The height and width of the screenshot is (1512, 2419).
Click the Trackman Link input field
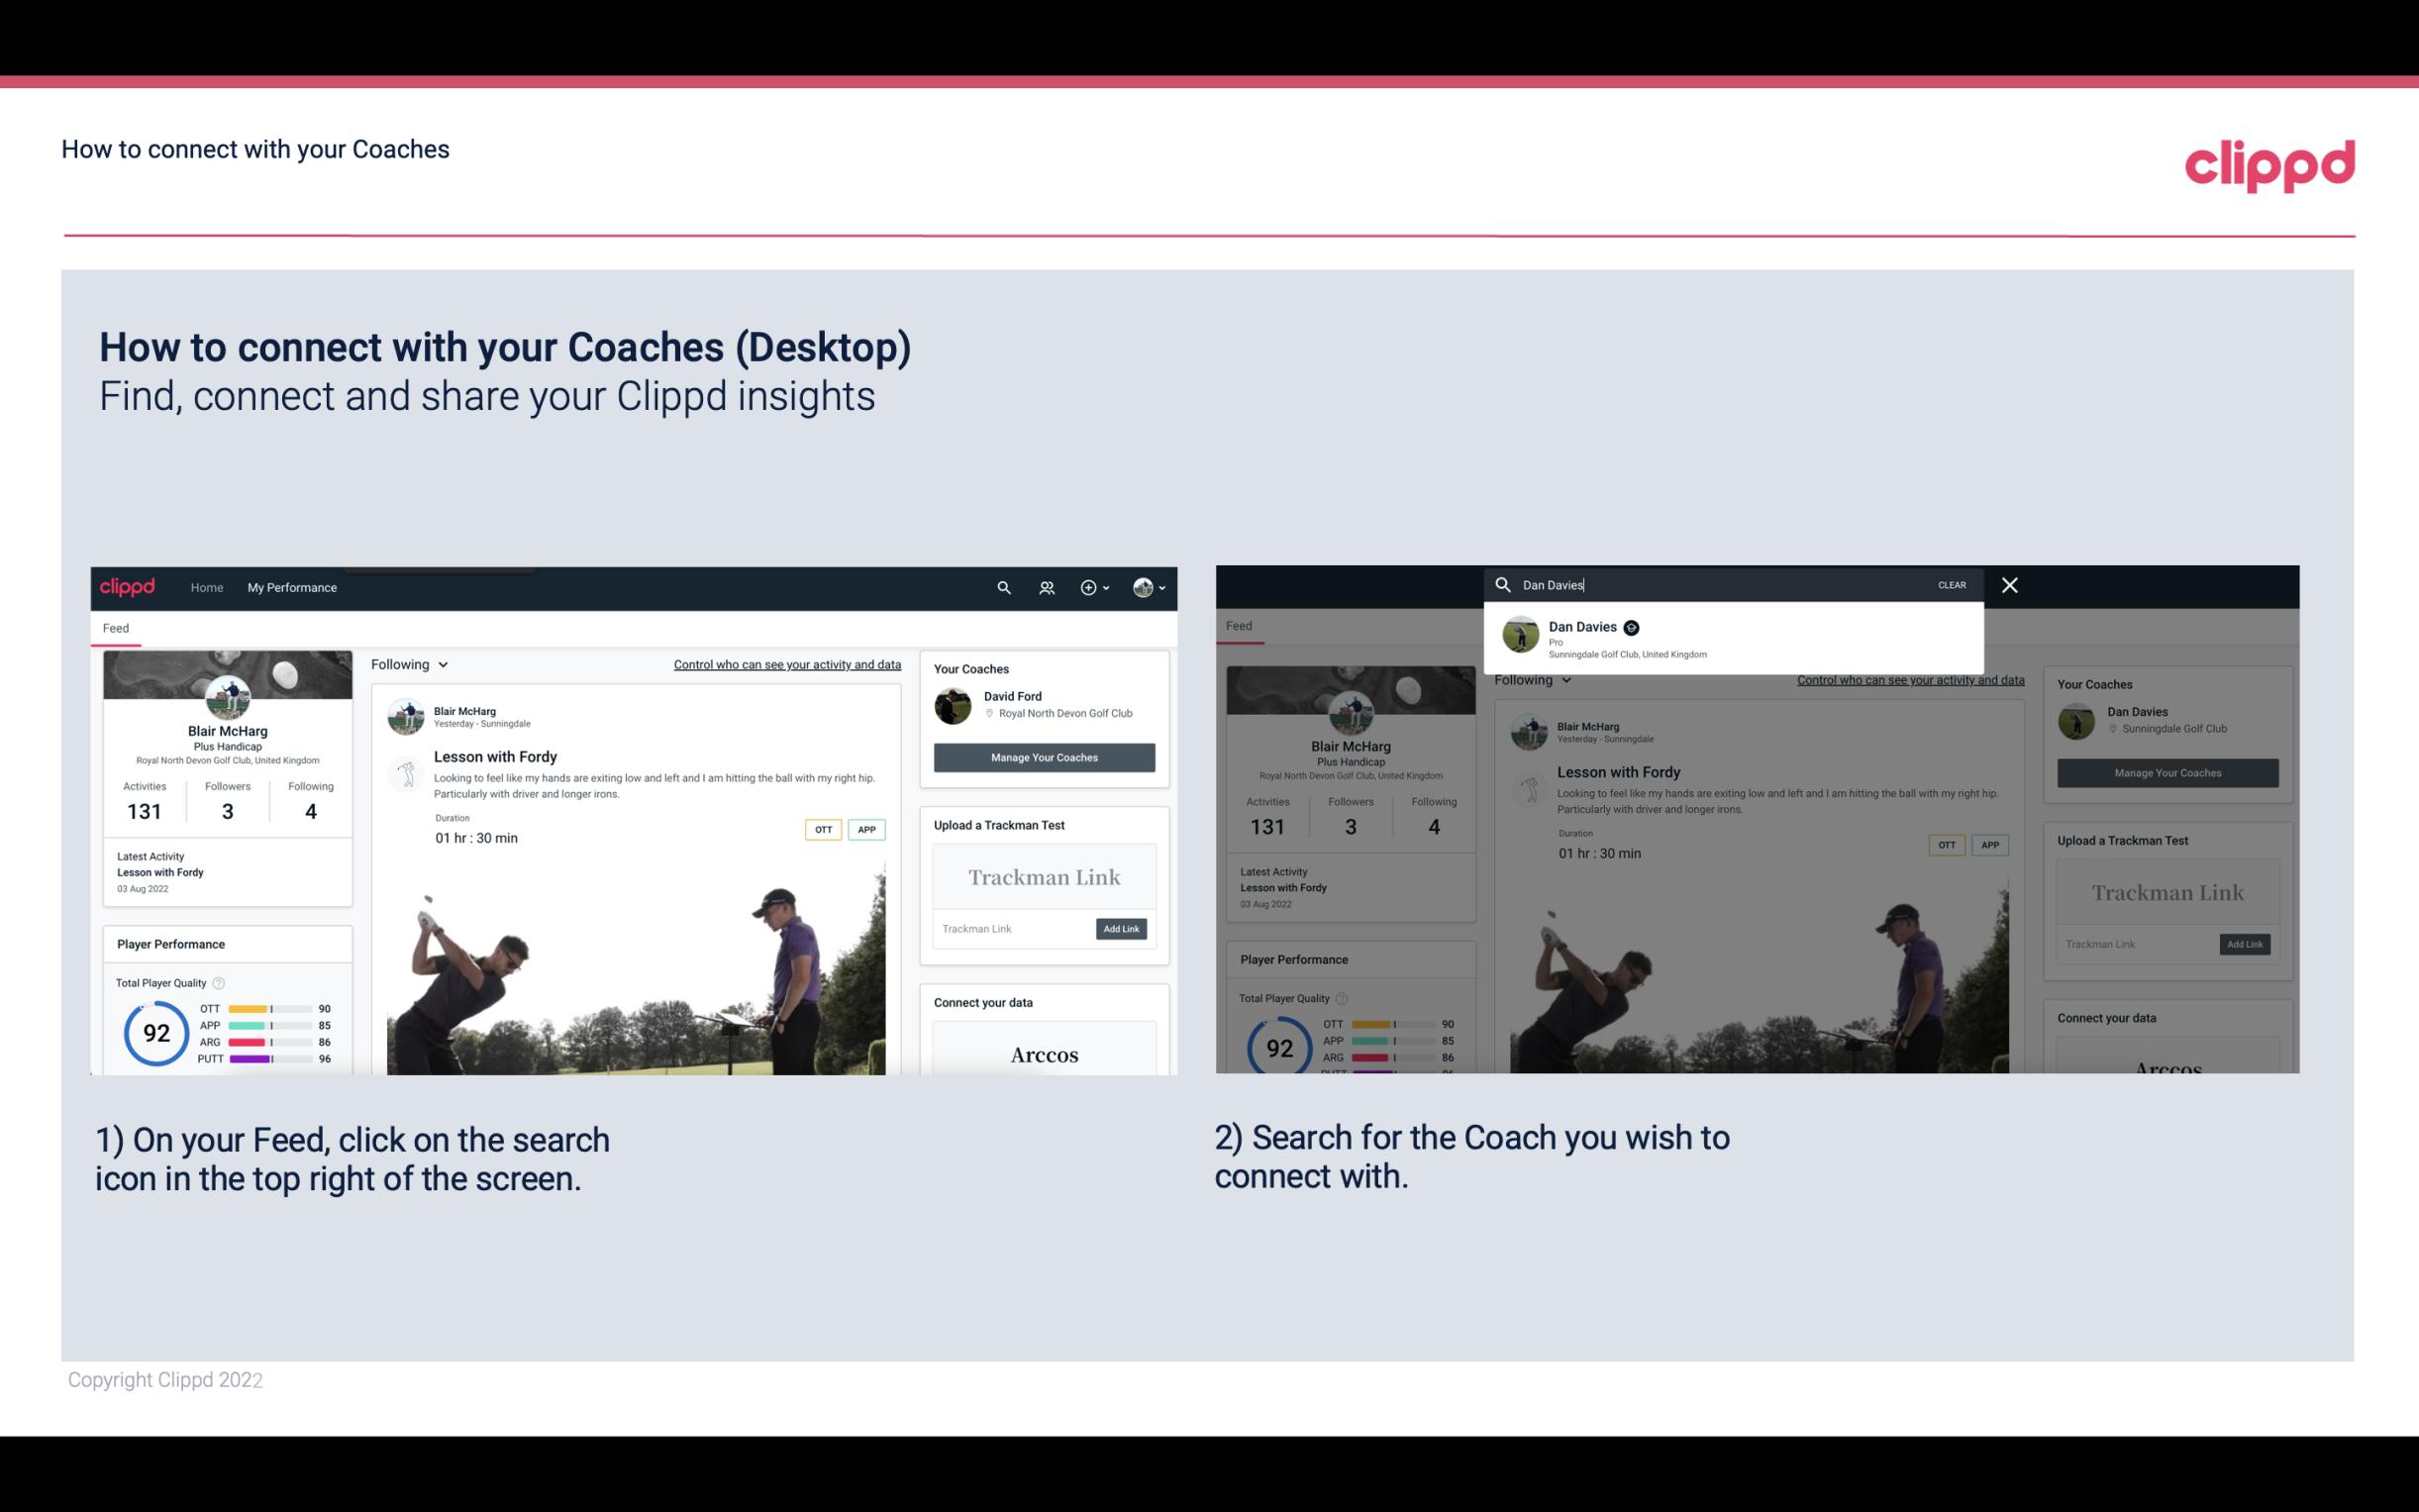point(1014,927)
